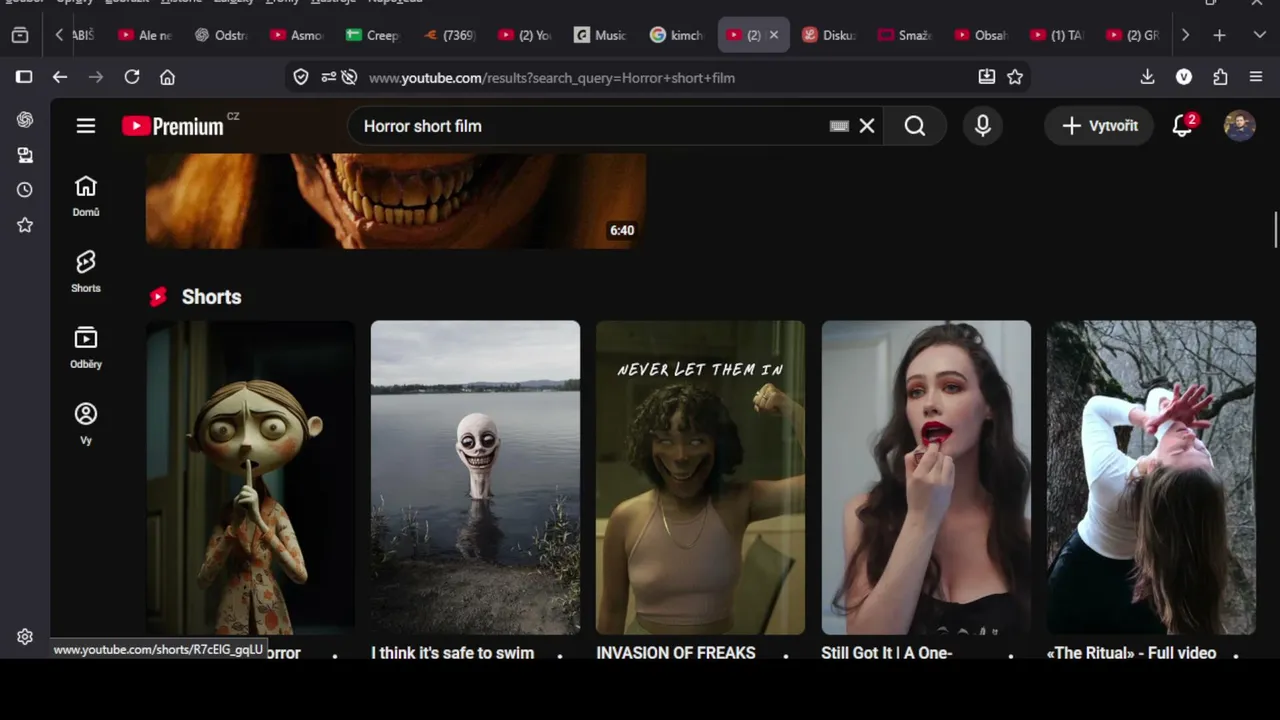Click the install-page icon in the address bar
1280x720 pixels.
[x=987, y=77]
